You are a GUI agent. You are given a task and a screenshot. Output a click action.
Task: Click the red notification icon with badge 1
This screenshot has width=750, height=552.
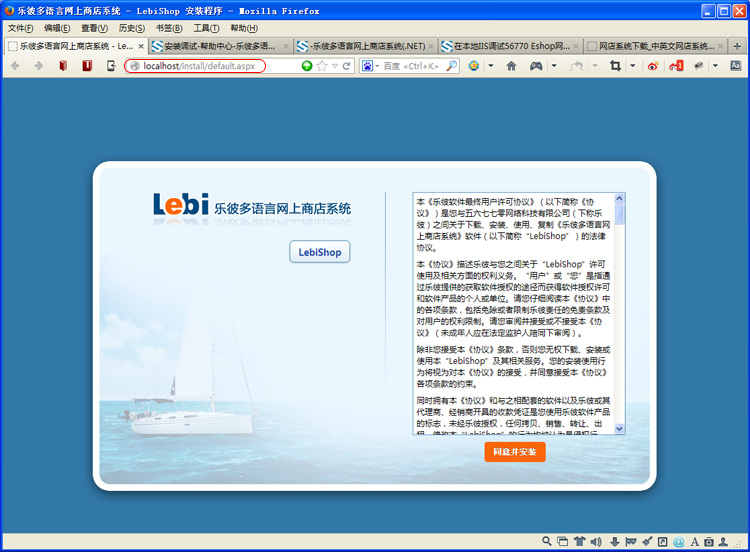click(676, 66)
